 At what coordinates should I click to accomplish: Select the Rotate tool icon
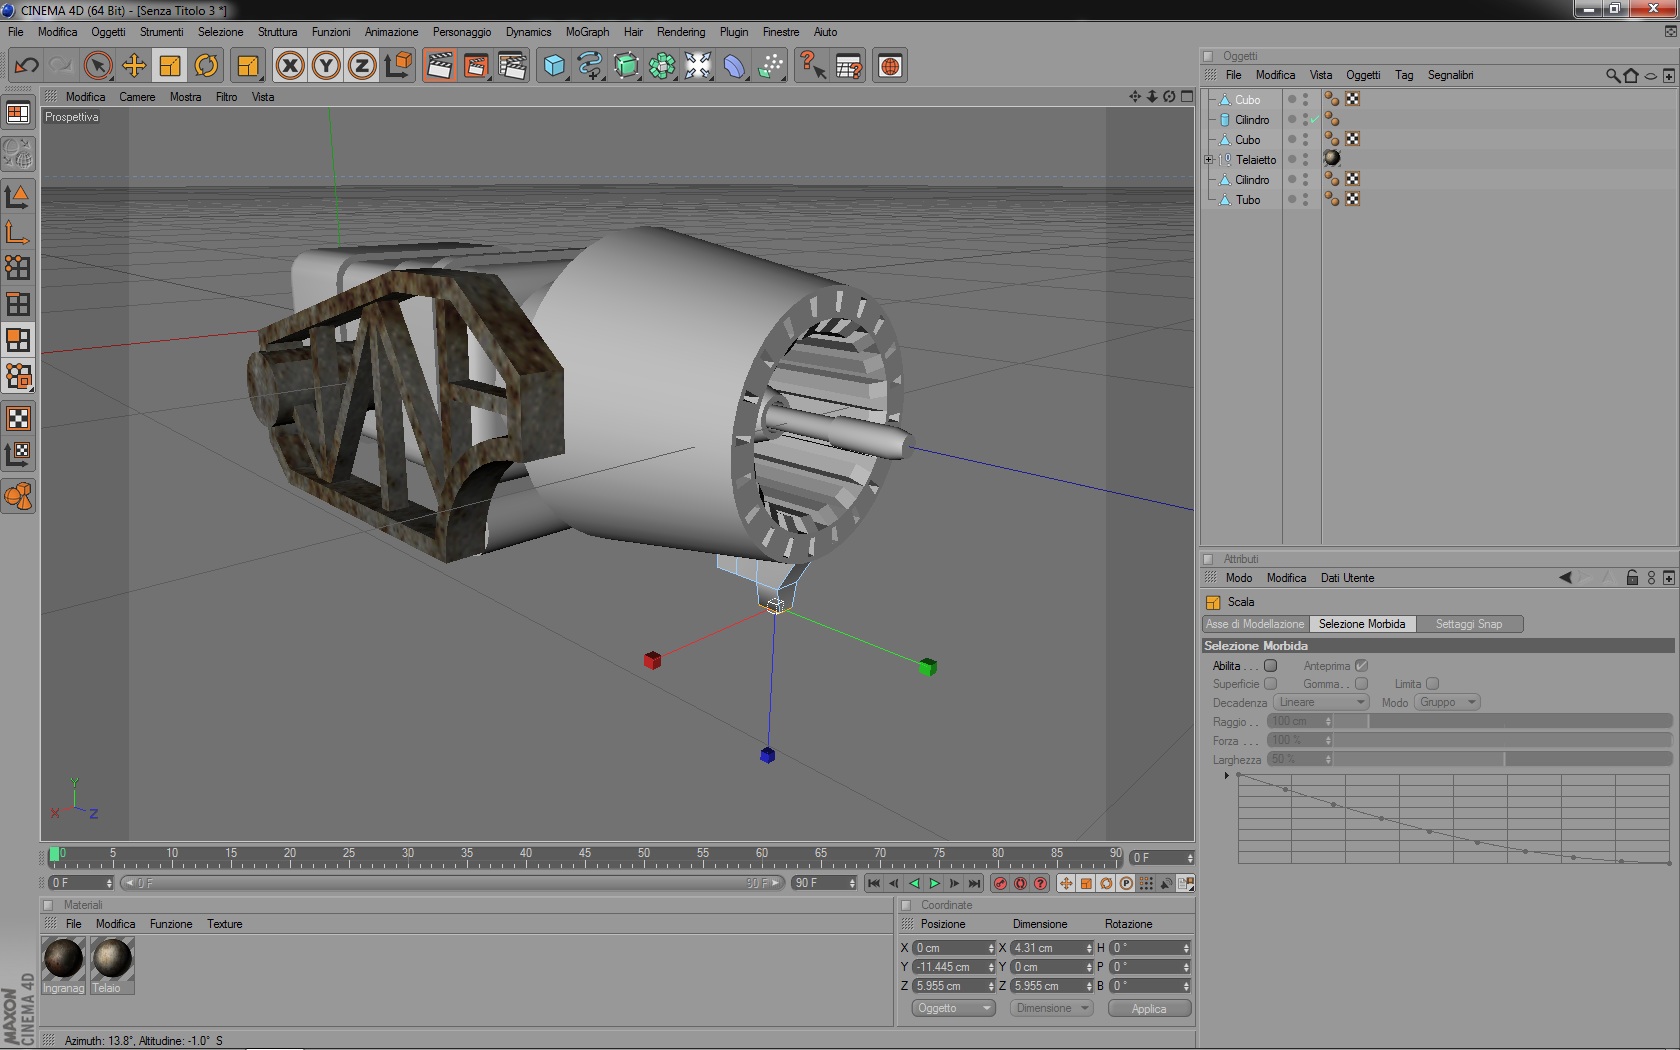pyautogui.click(x=206, y=66)
